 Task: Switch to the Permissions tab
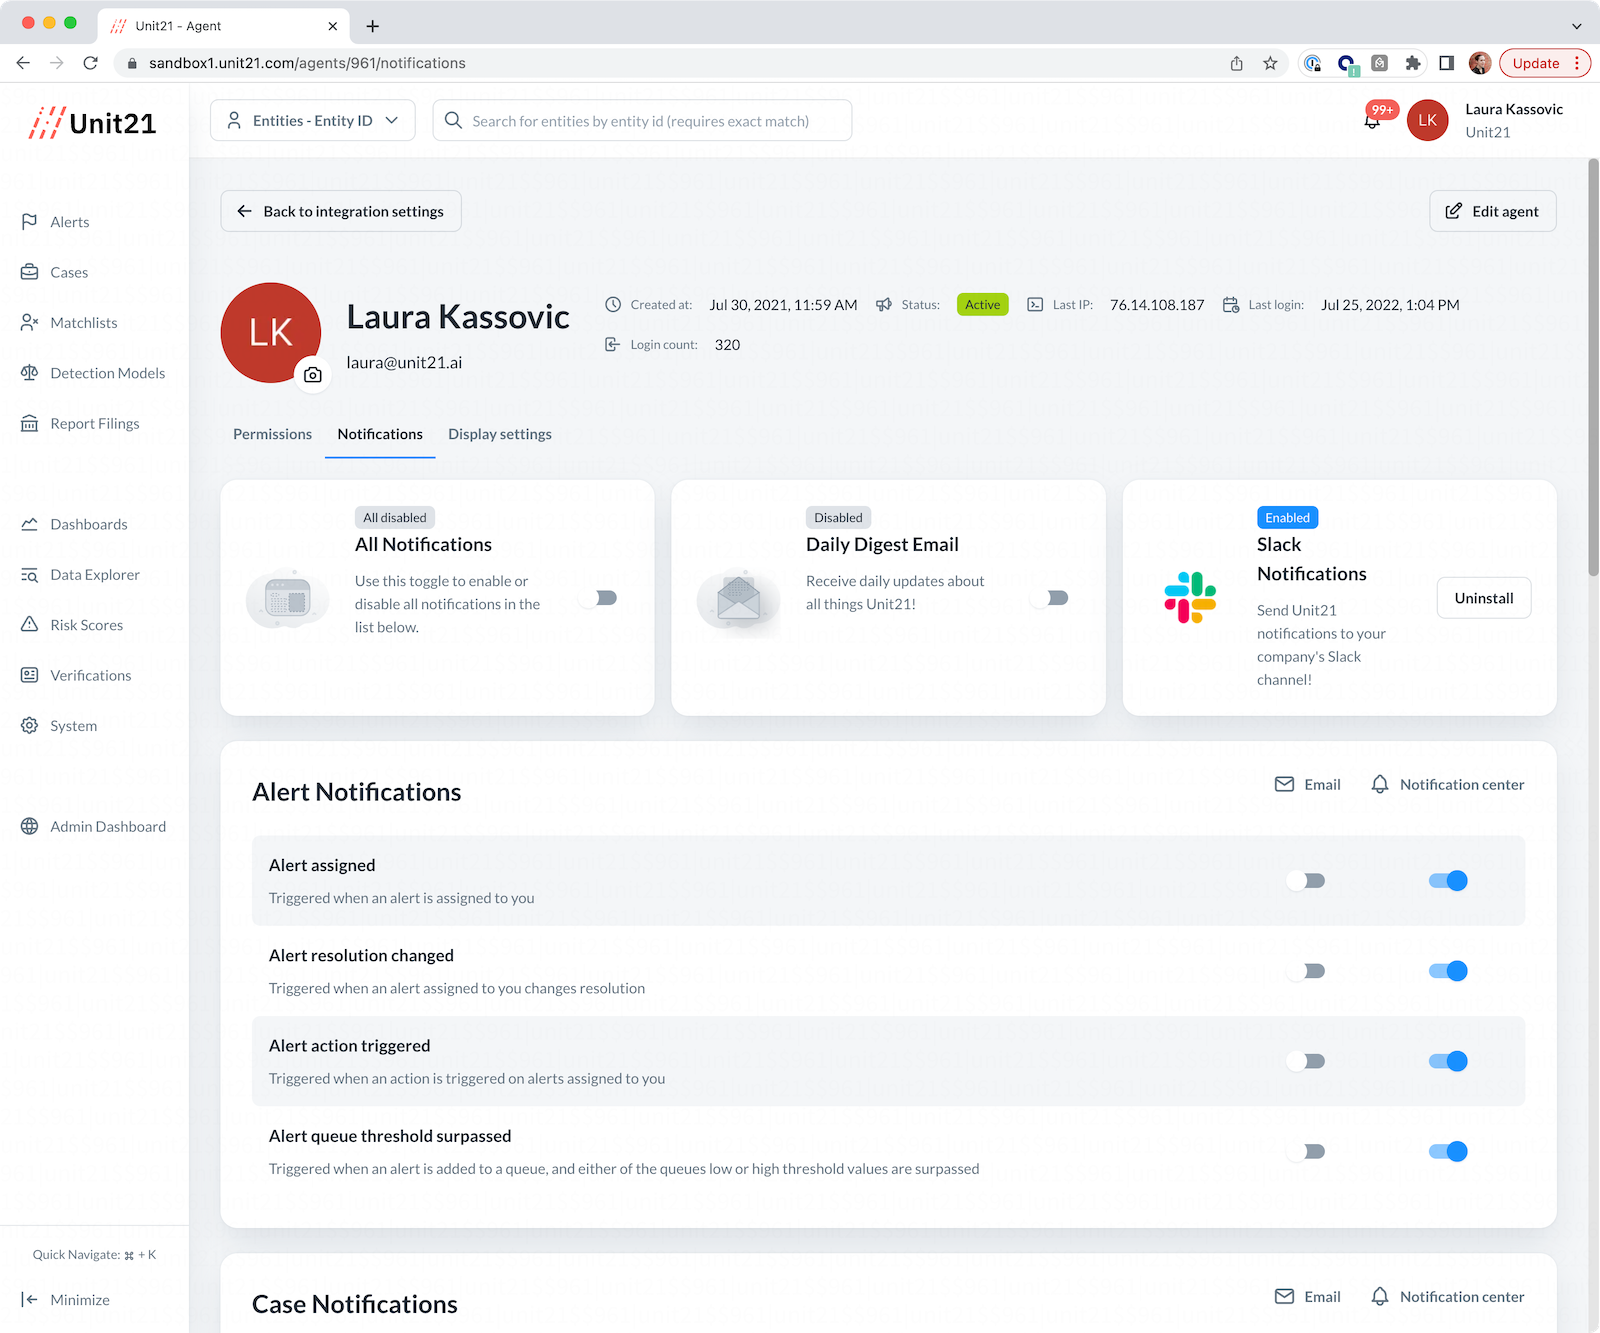pos(272,434)
